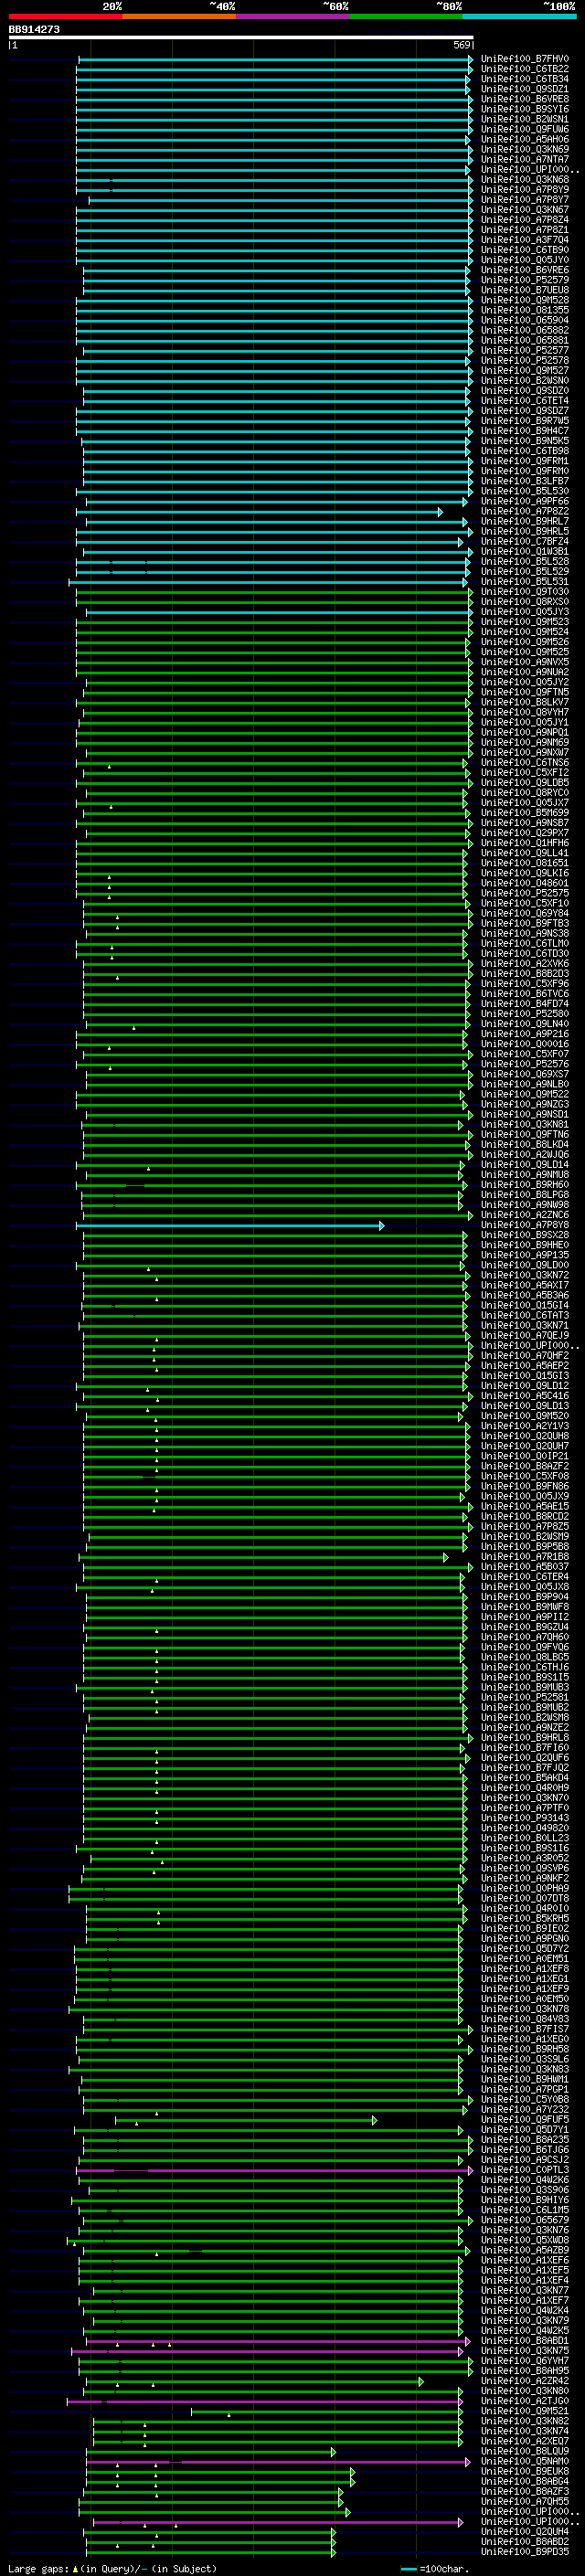Screen dimensions: 585x2576
Task: Select hit label UniRef100_B5L530
Action: pyautogui.click(x=525, y=491)
